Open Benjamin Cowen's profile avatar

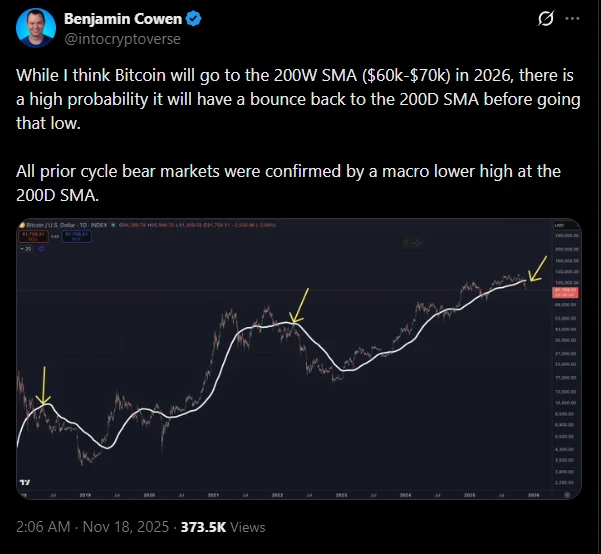tap(36, 30)
